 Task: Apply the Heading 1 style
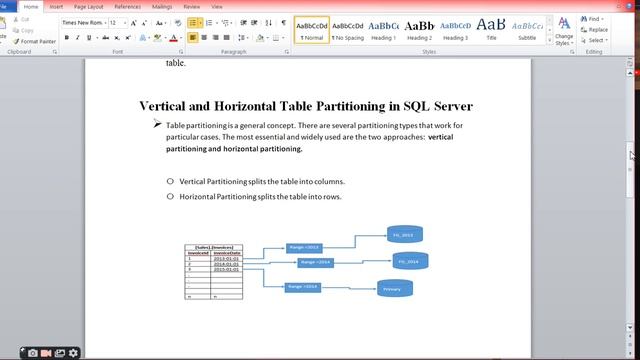click(x=384, y=30)
